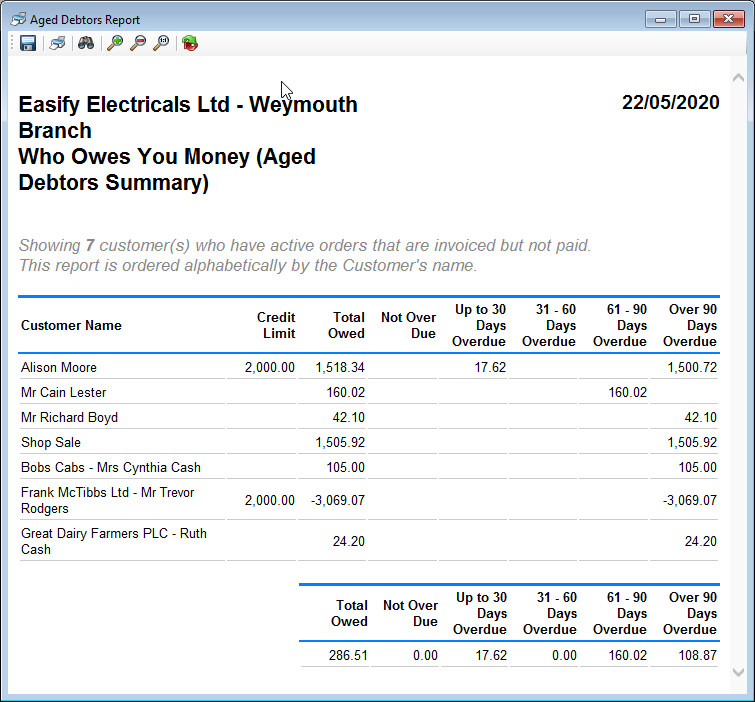
Task: Click the Refresh report icon
Action: [x=190, y=43]
